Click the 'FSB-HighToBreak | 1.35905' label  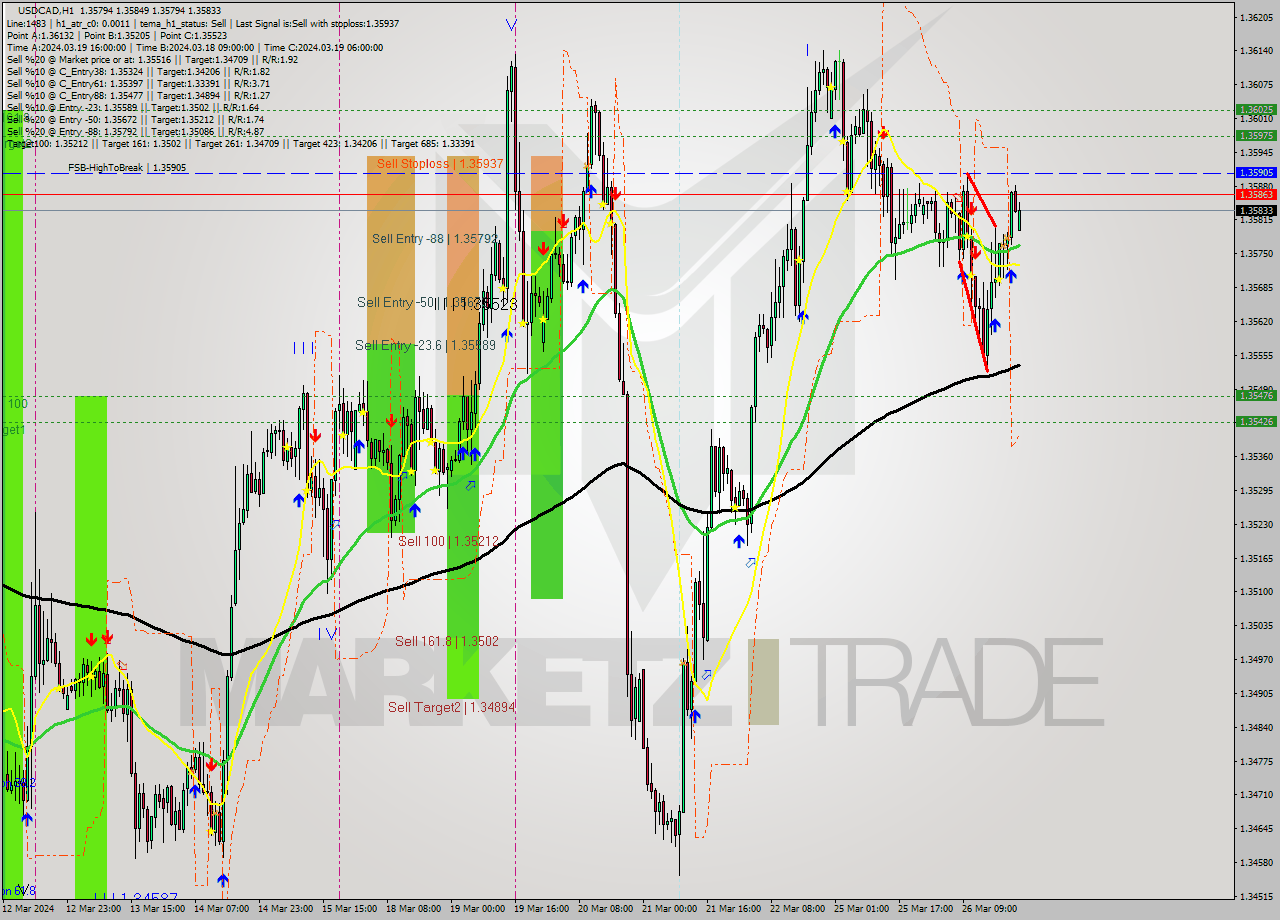coord(127,168)
